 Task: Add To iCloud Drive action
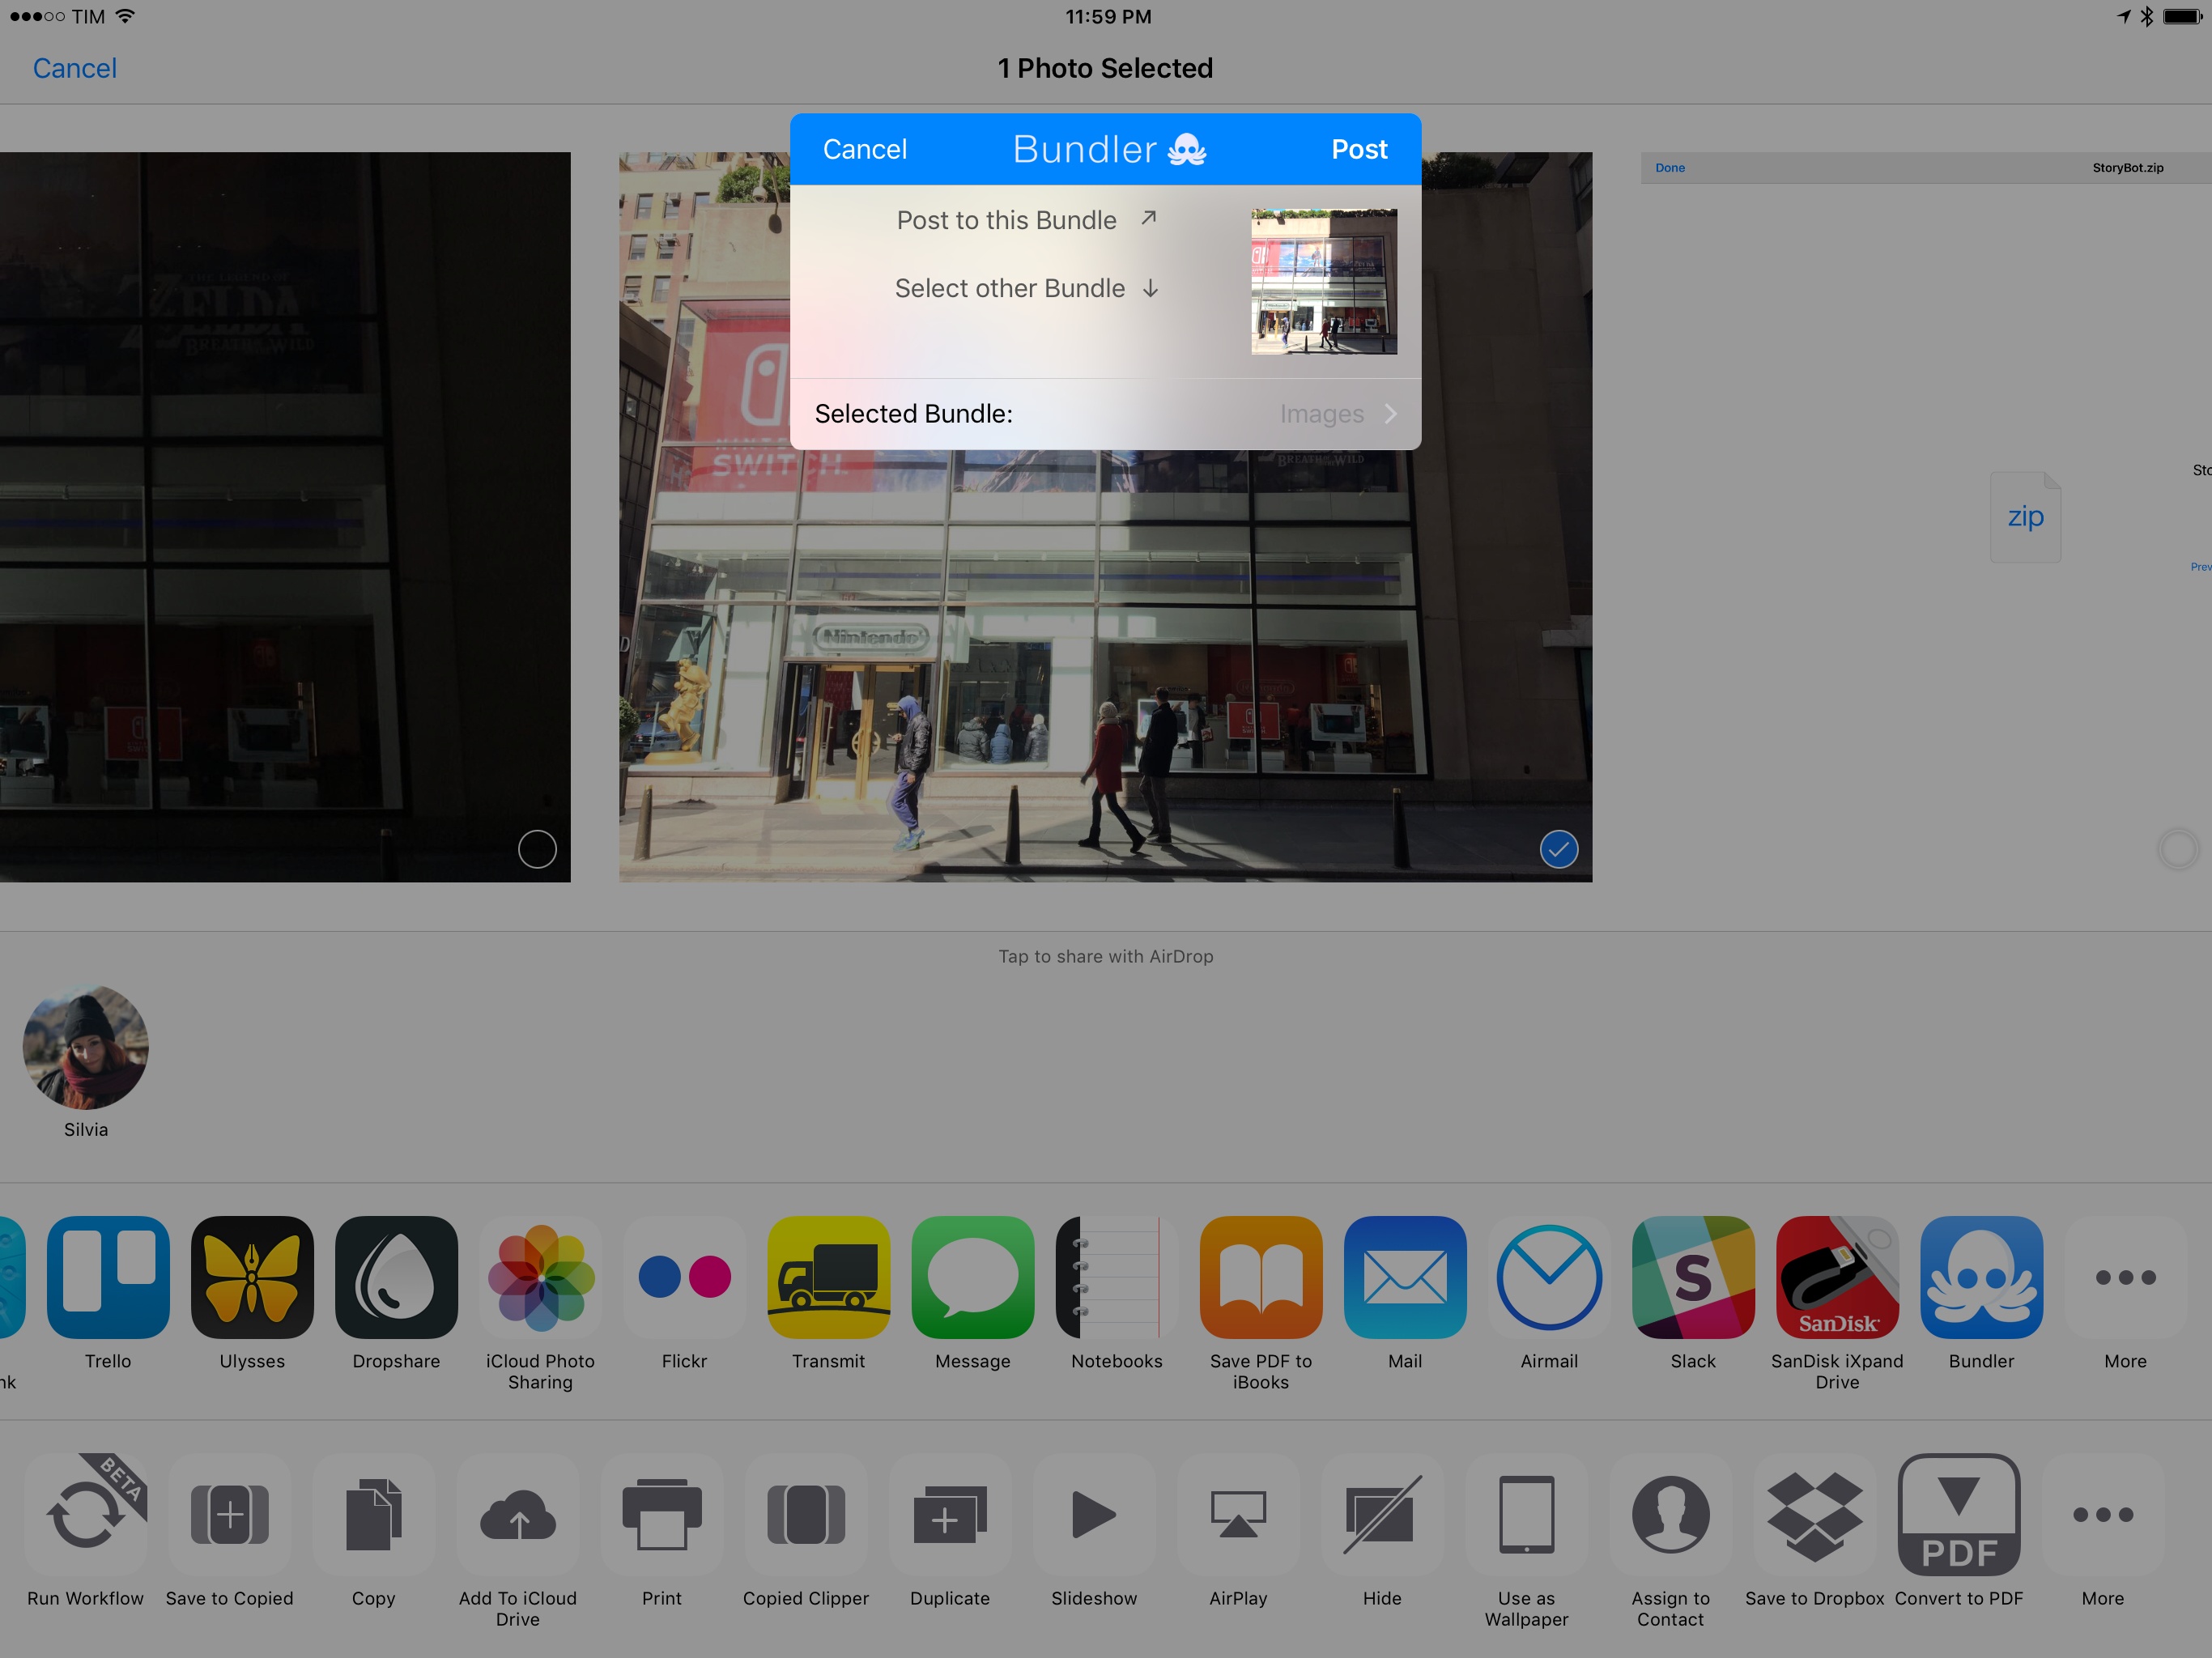point(518,1514)
